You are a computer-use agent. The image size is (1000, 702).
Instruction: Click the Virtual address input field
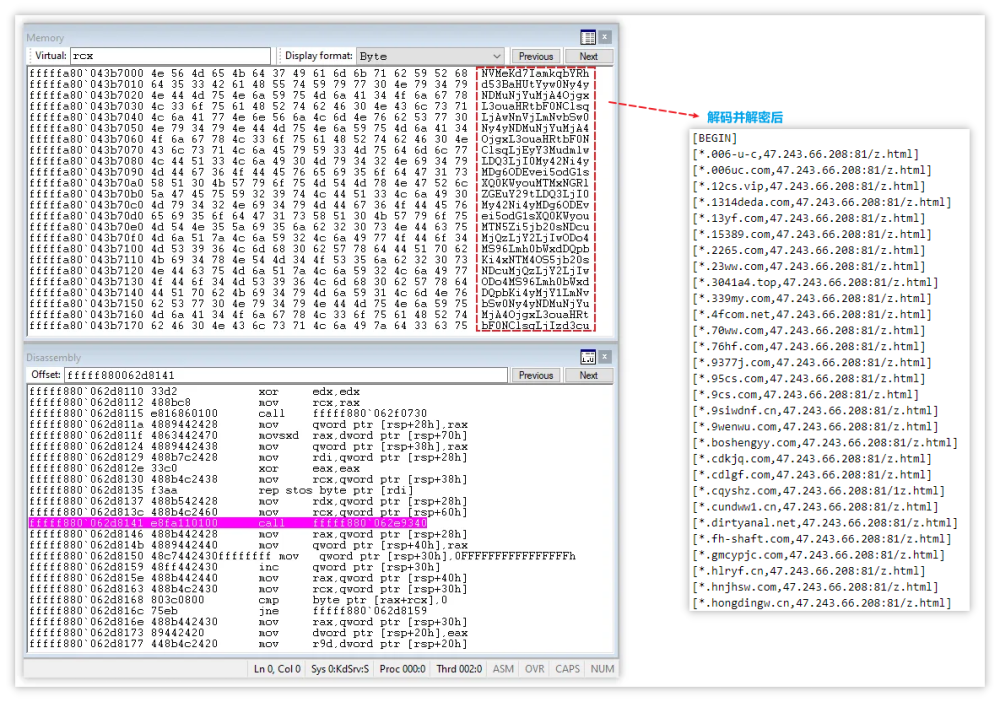(x=170, y=56)
